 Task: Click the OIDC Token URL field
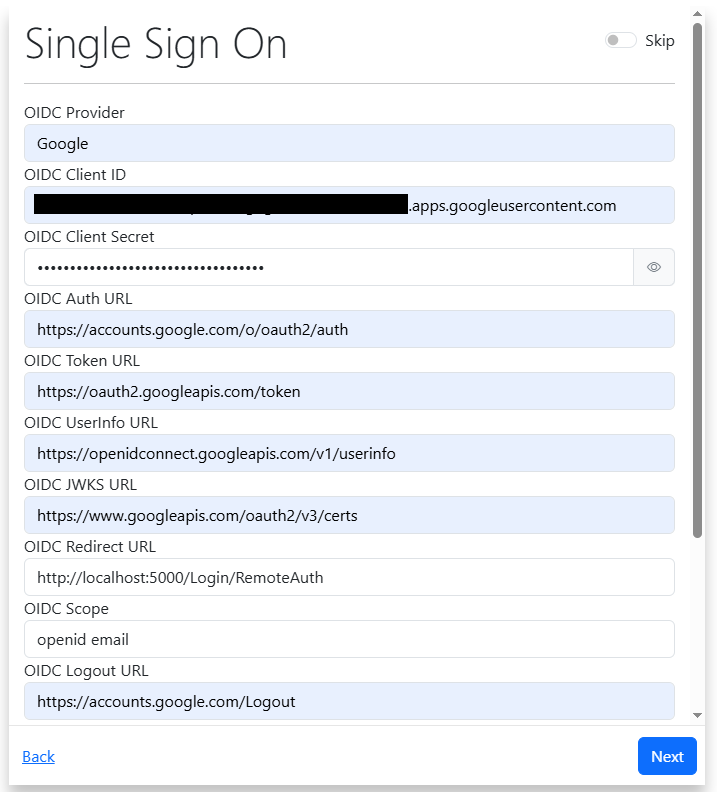click(349, 391)
